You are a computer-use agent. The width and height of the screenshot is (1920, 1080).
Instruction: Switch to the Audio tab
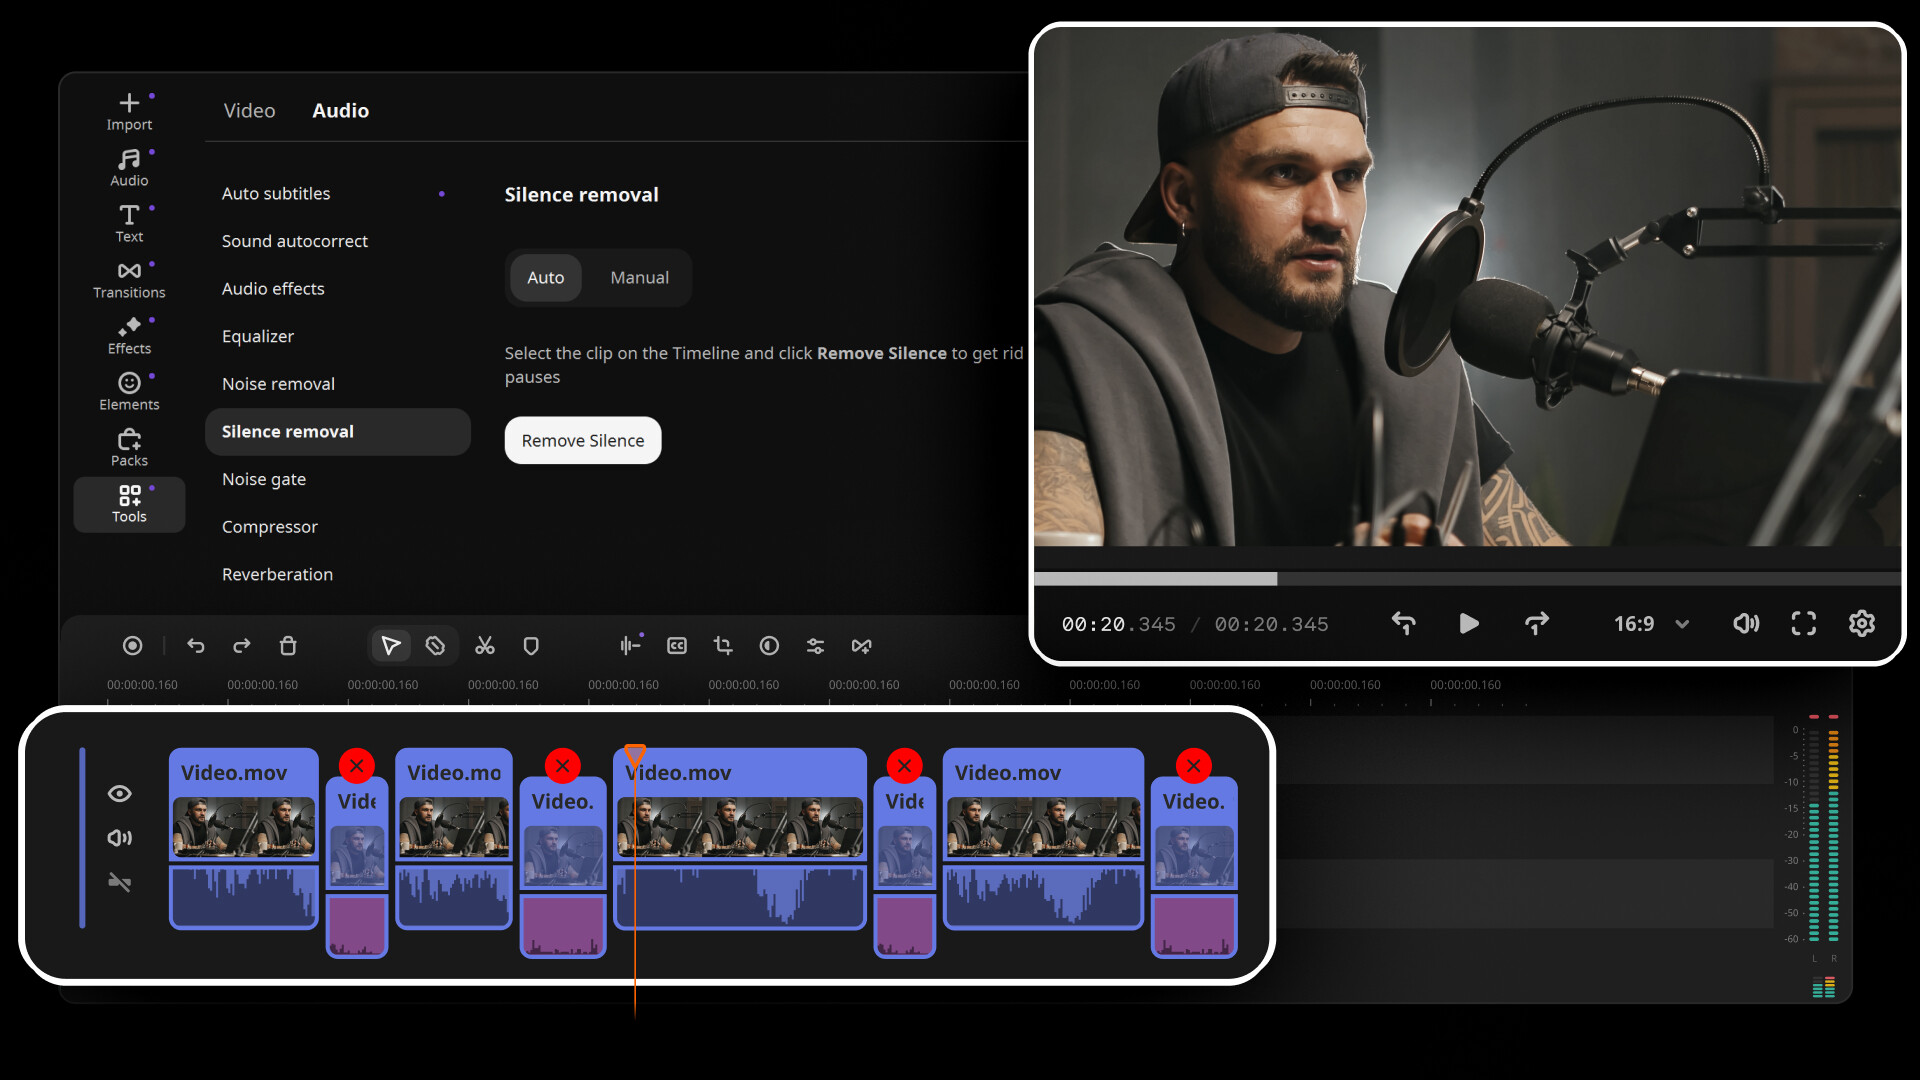340,110
